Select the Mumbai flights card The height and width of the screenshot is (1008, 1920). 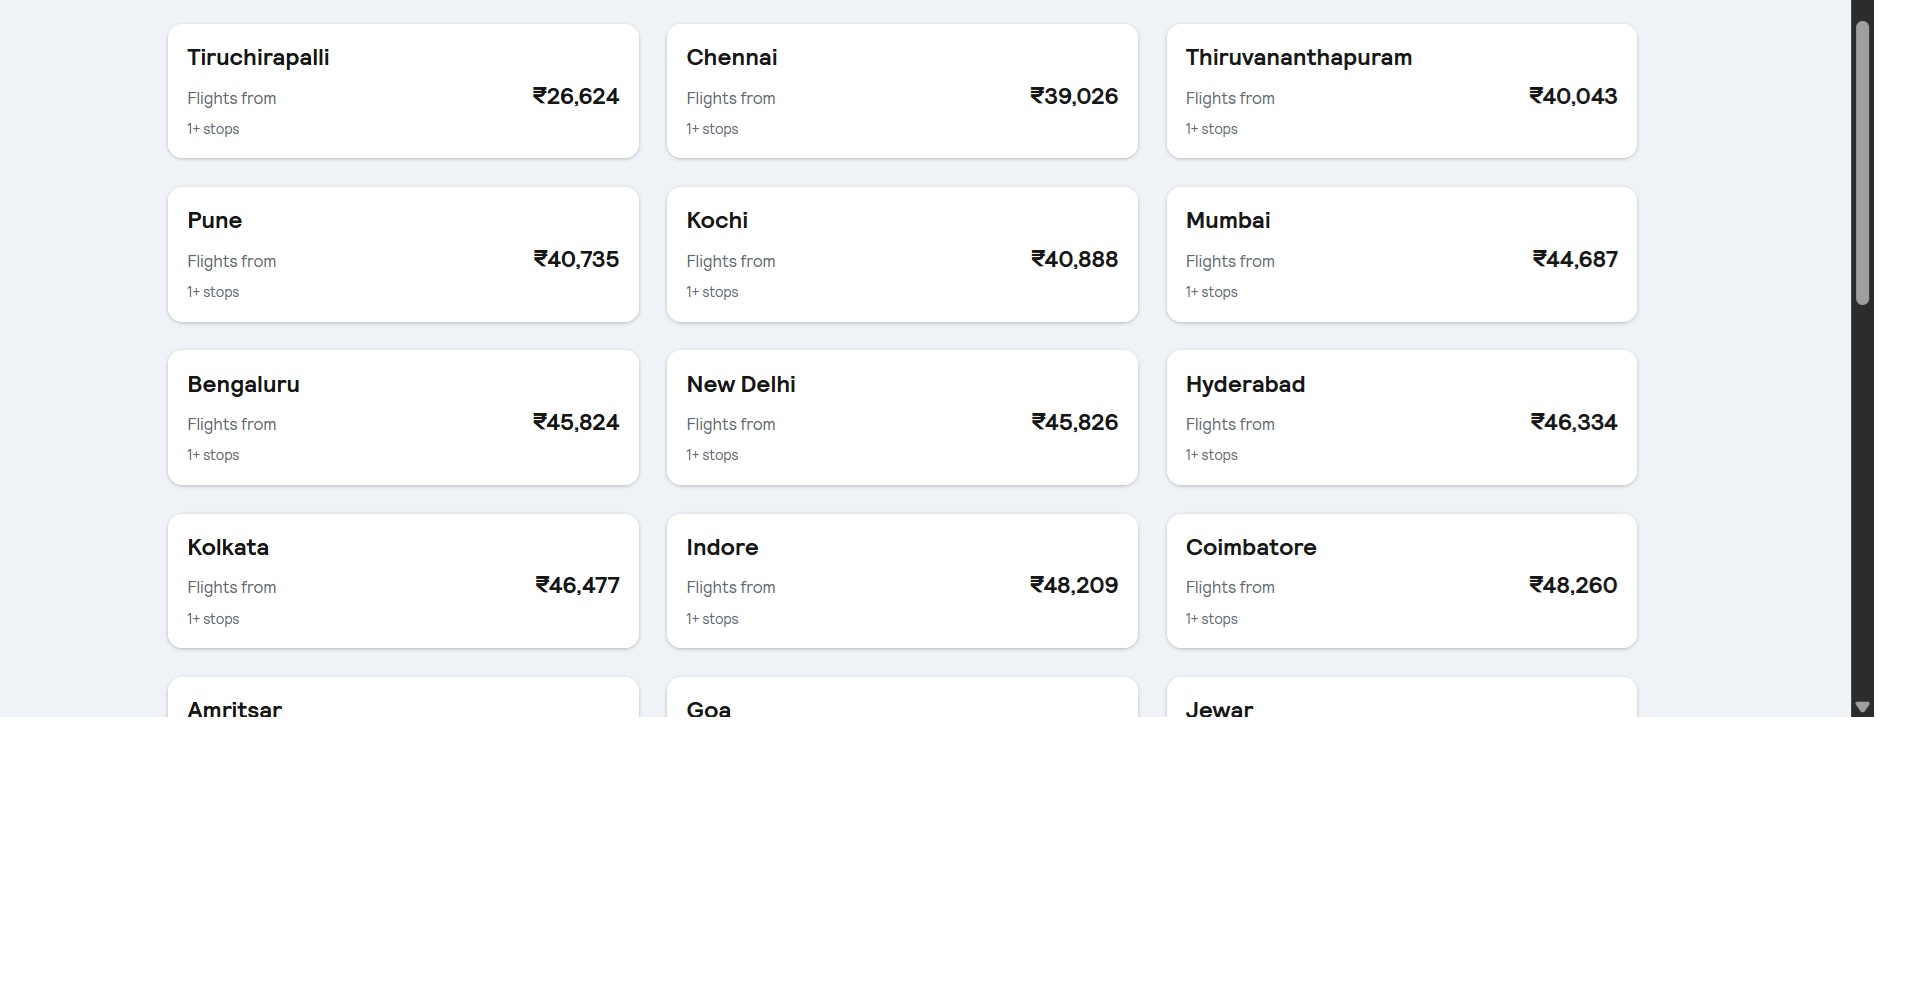tap(1401, 254)
